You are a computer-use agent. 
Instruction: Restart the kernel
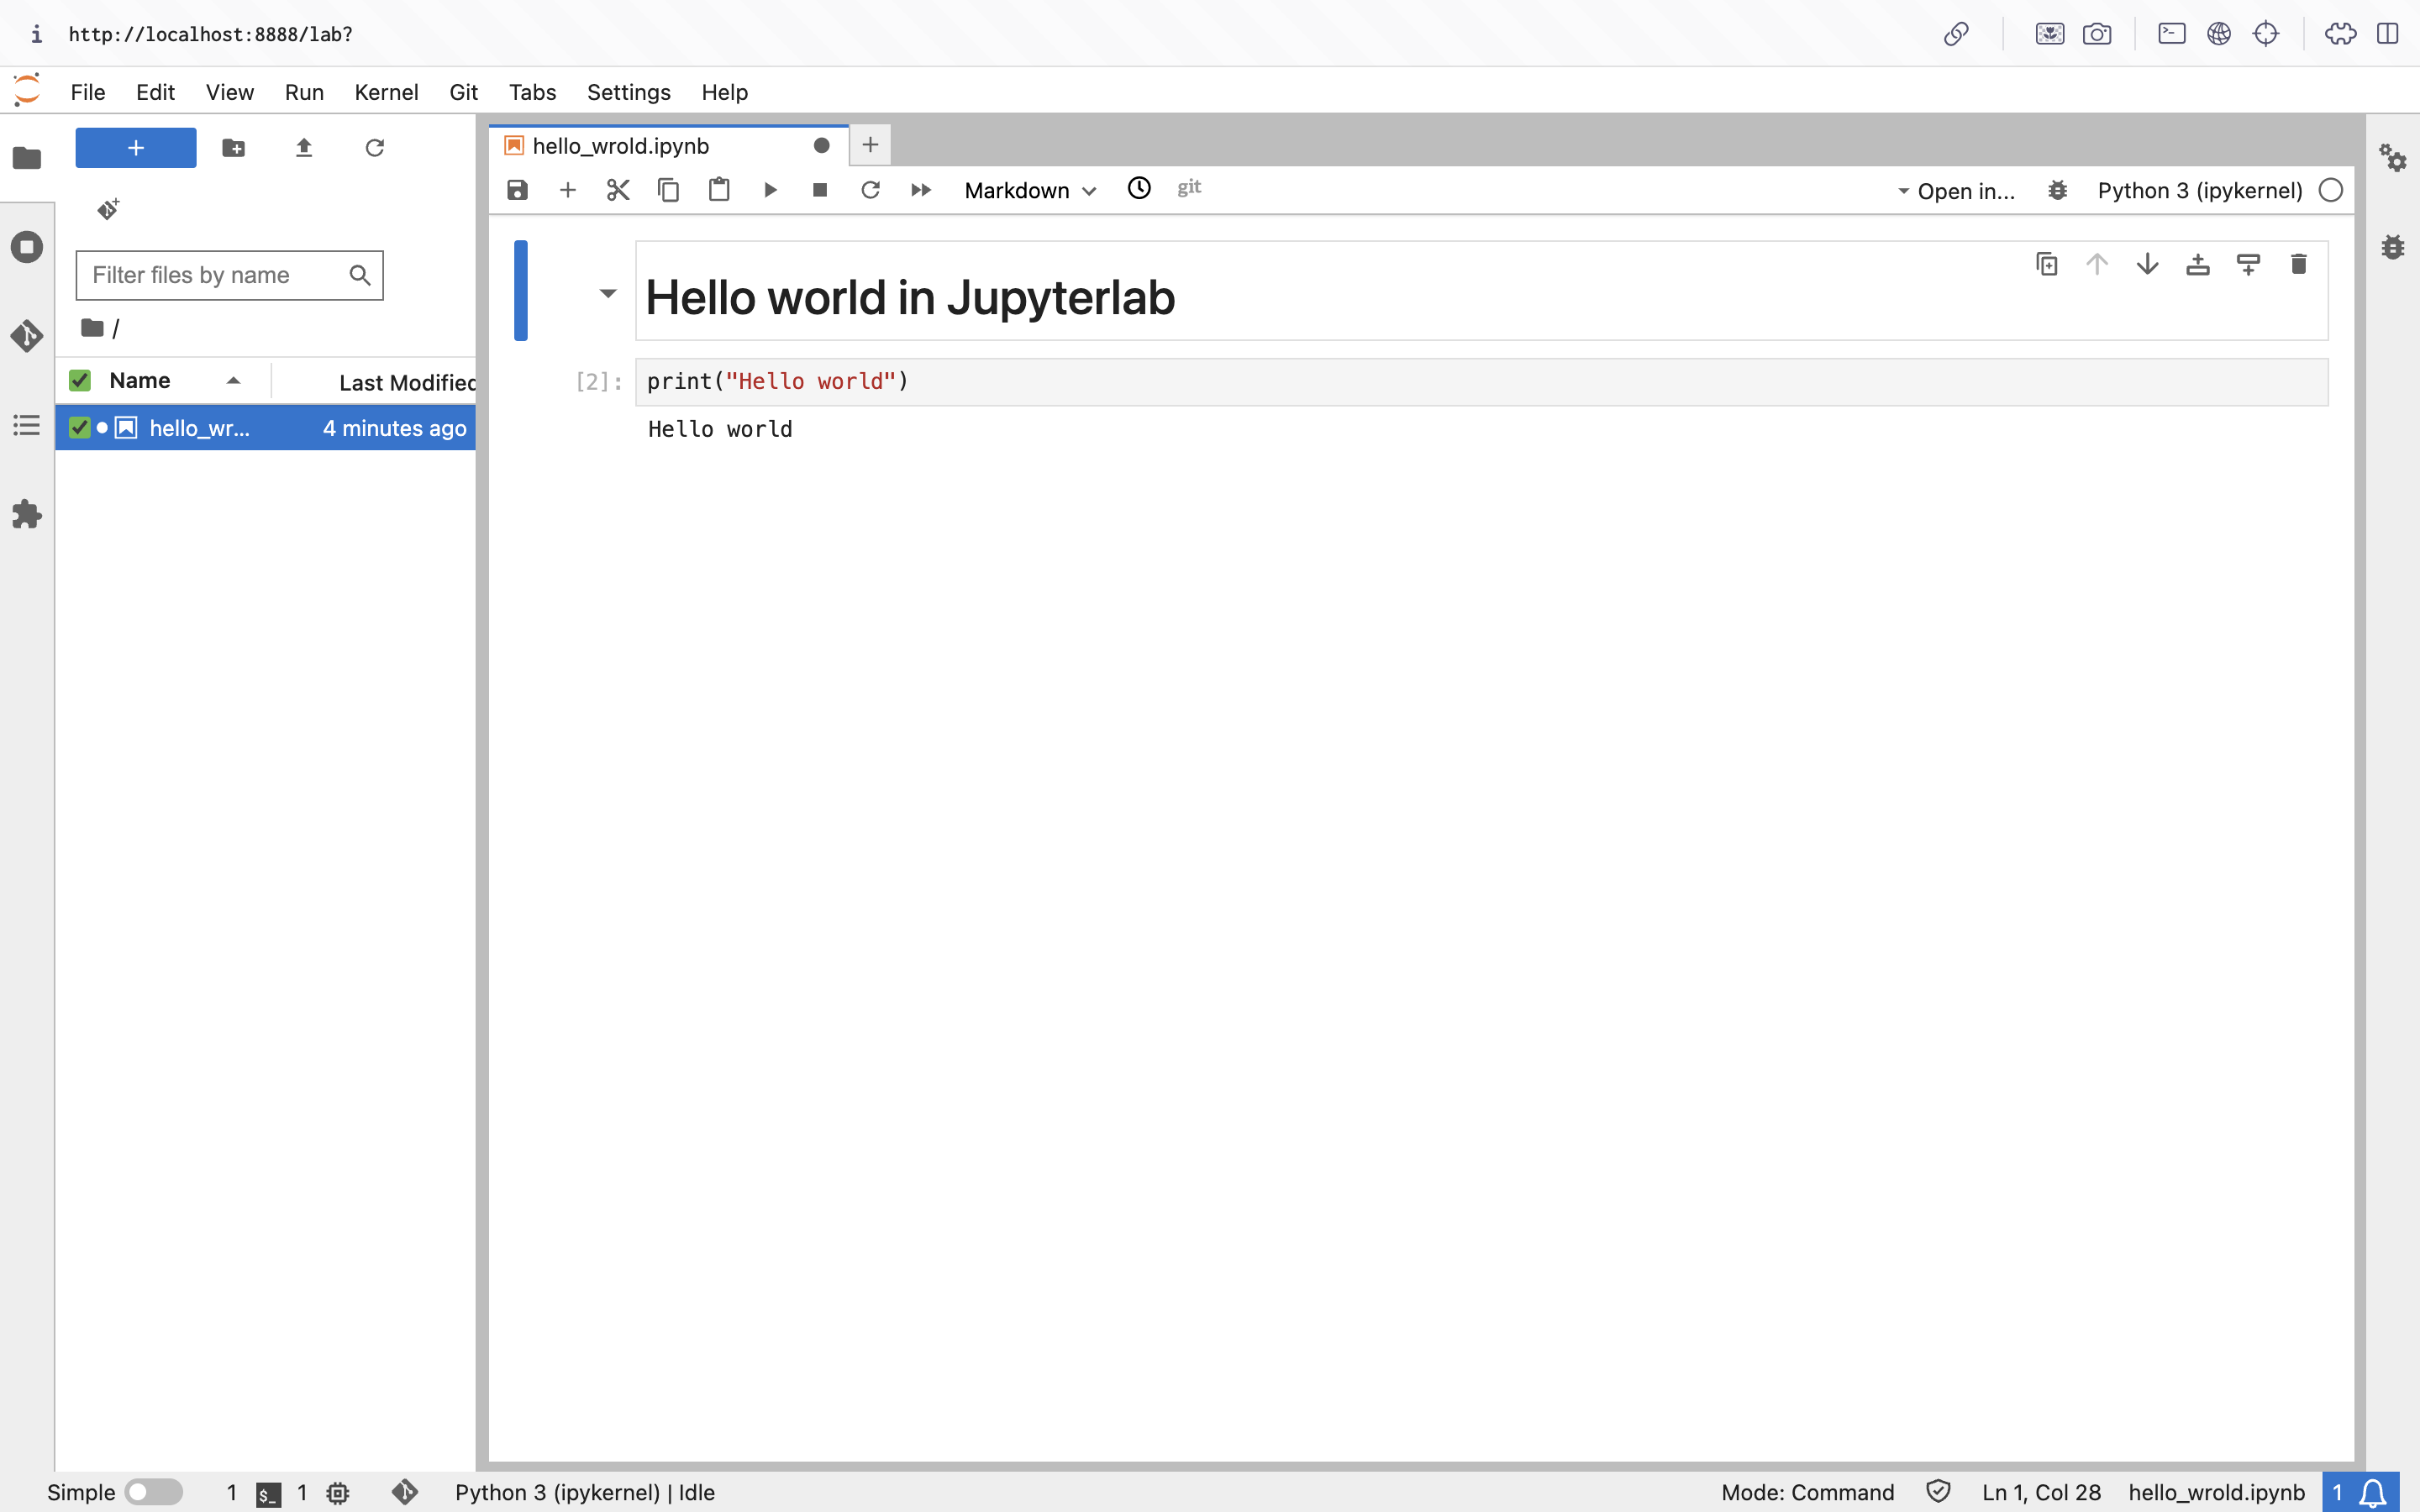click(x=870, y=190)
